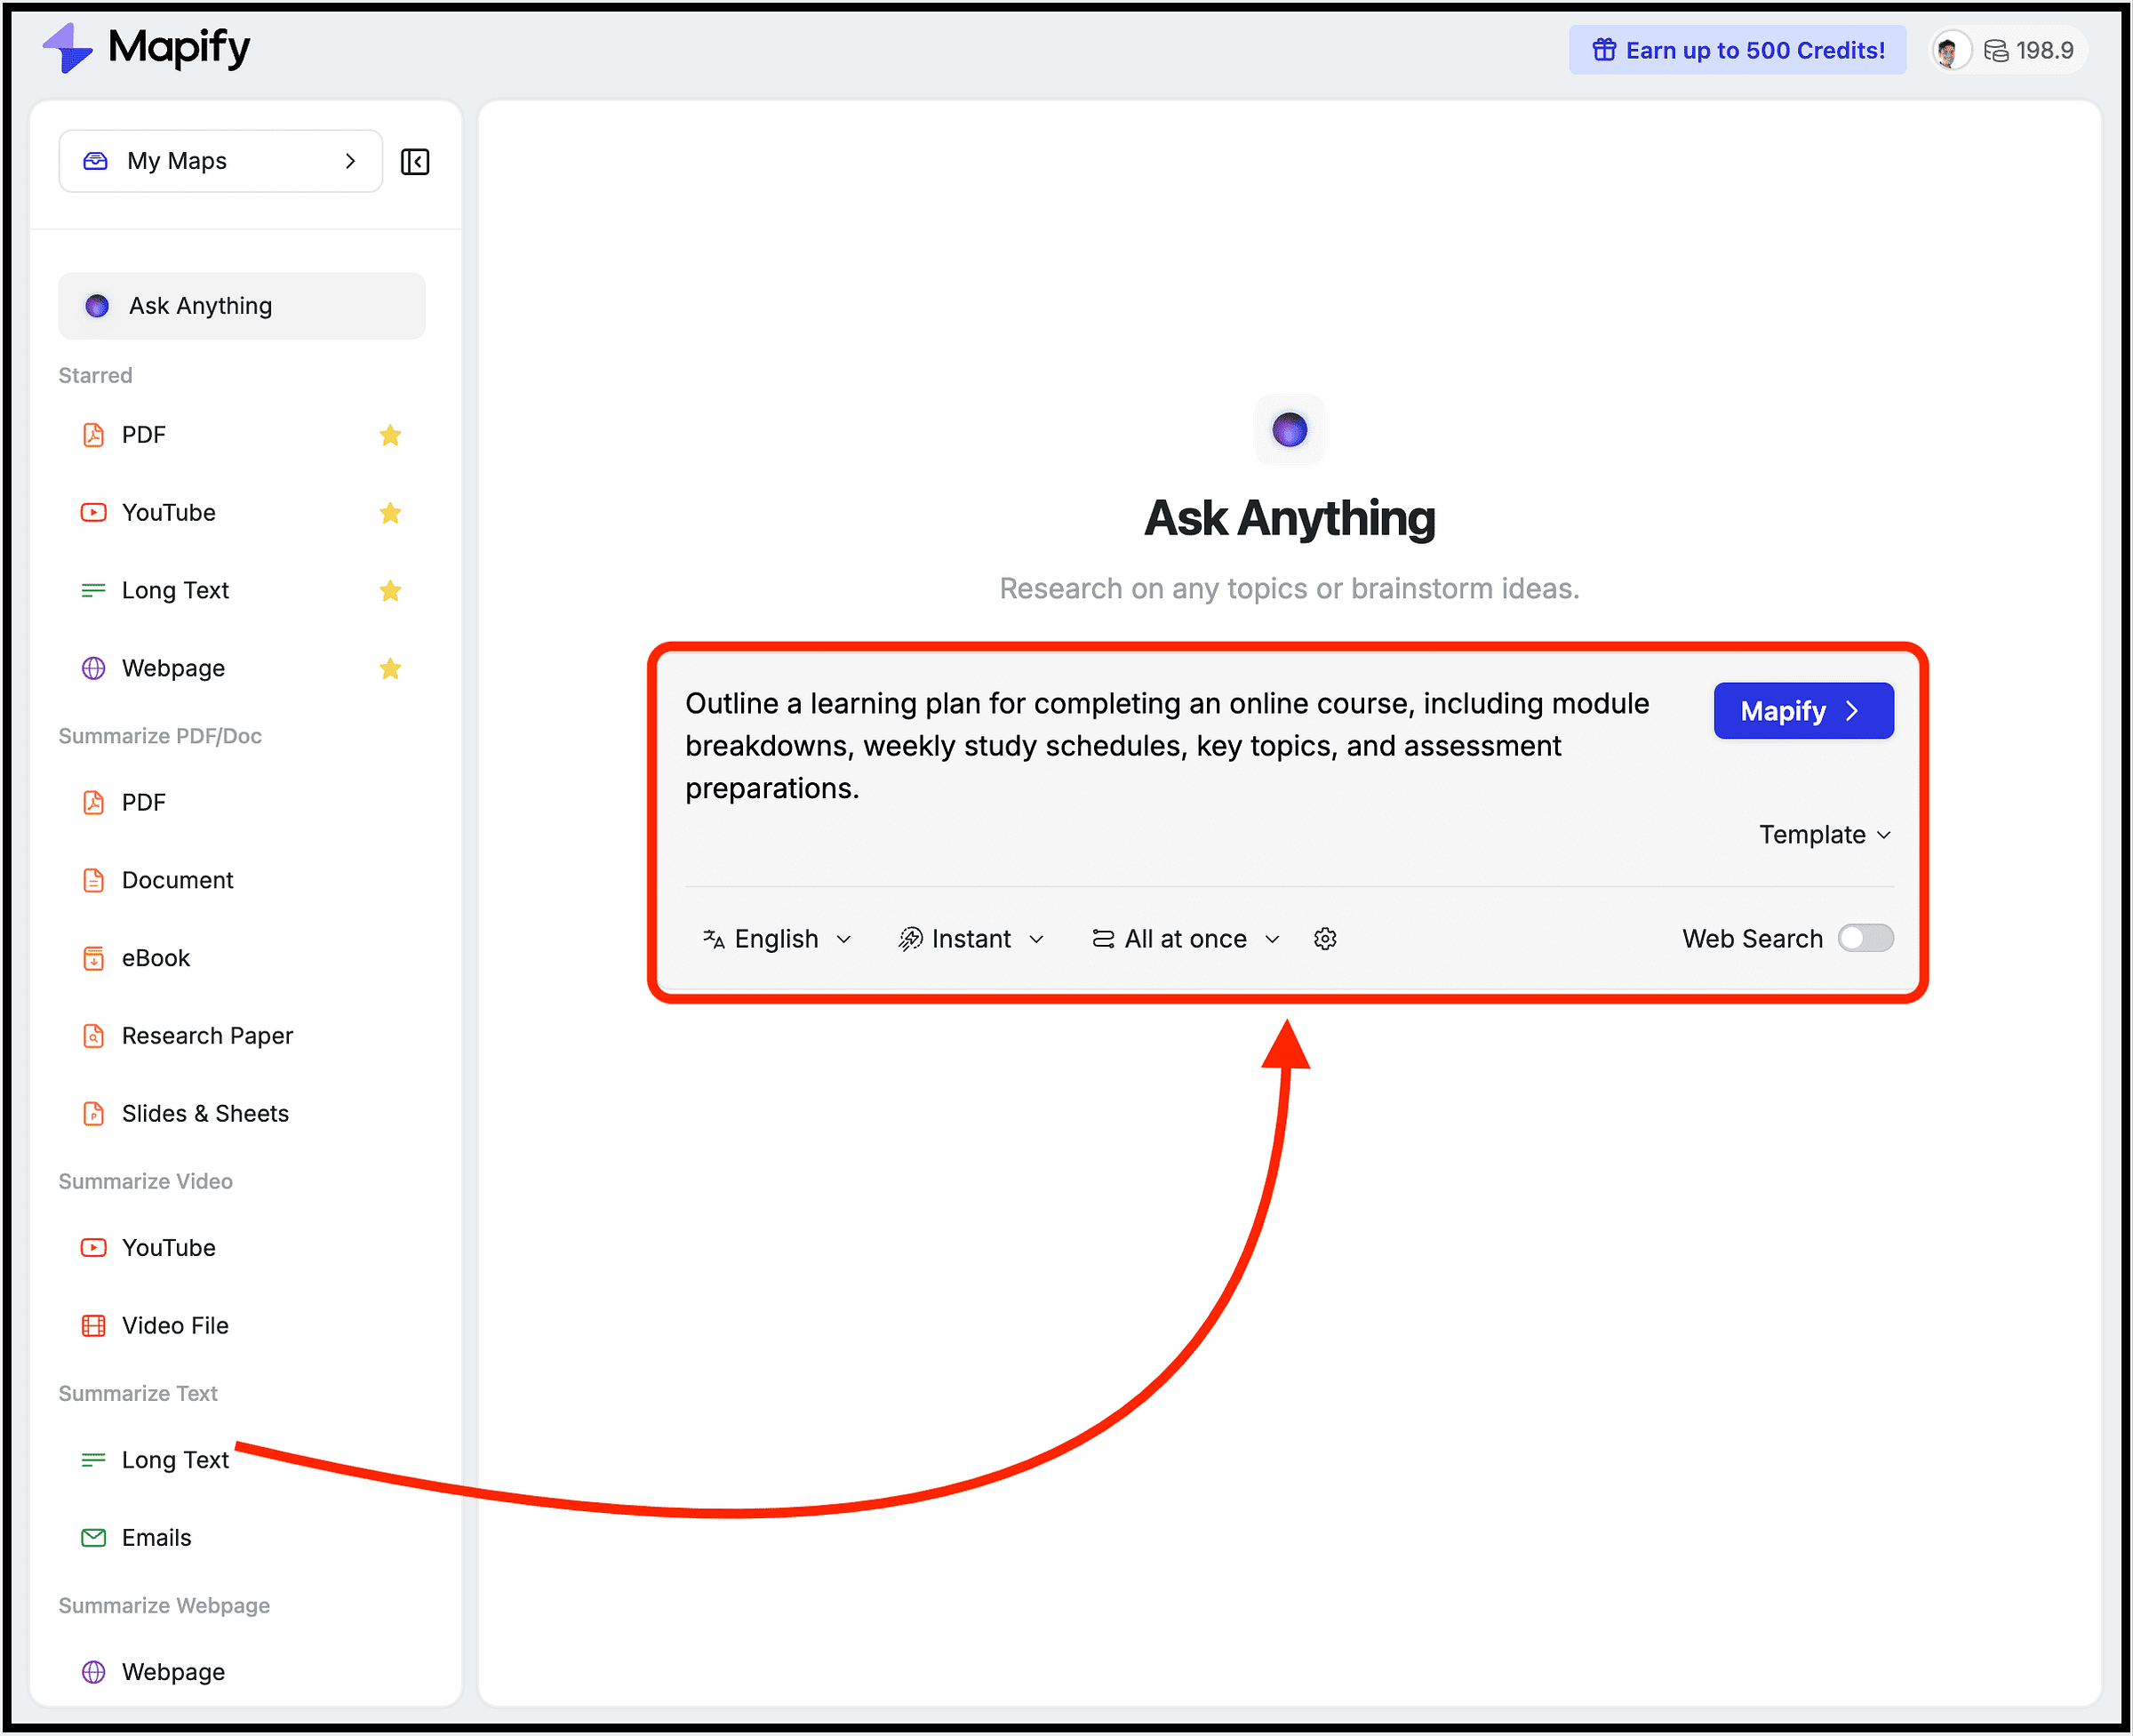Unstar the starred PDF item

(x=390, y=435)
